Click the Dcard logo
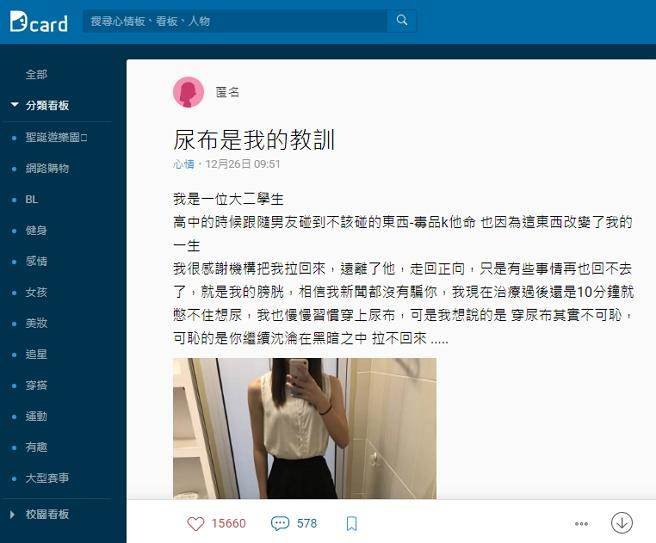The height and width of the screenshot is (543, 656). tap(38, 22)
